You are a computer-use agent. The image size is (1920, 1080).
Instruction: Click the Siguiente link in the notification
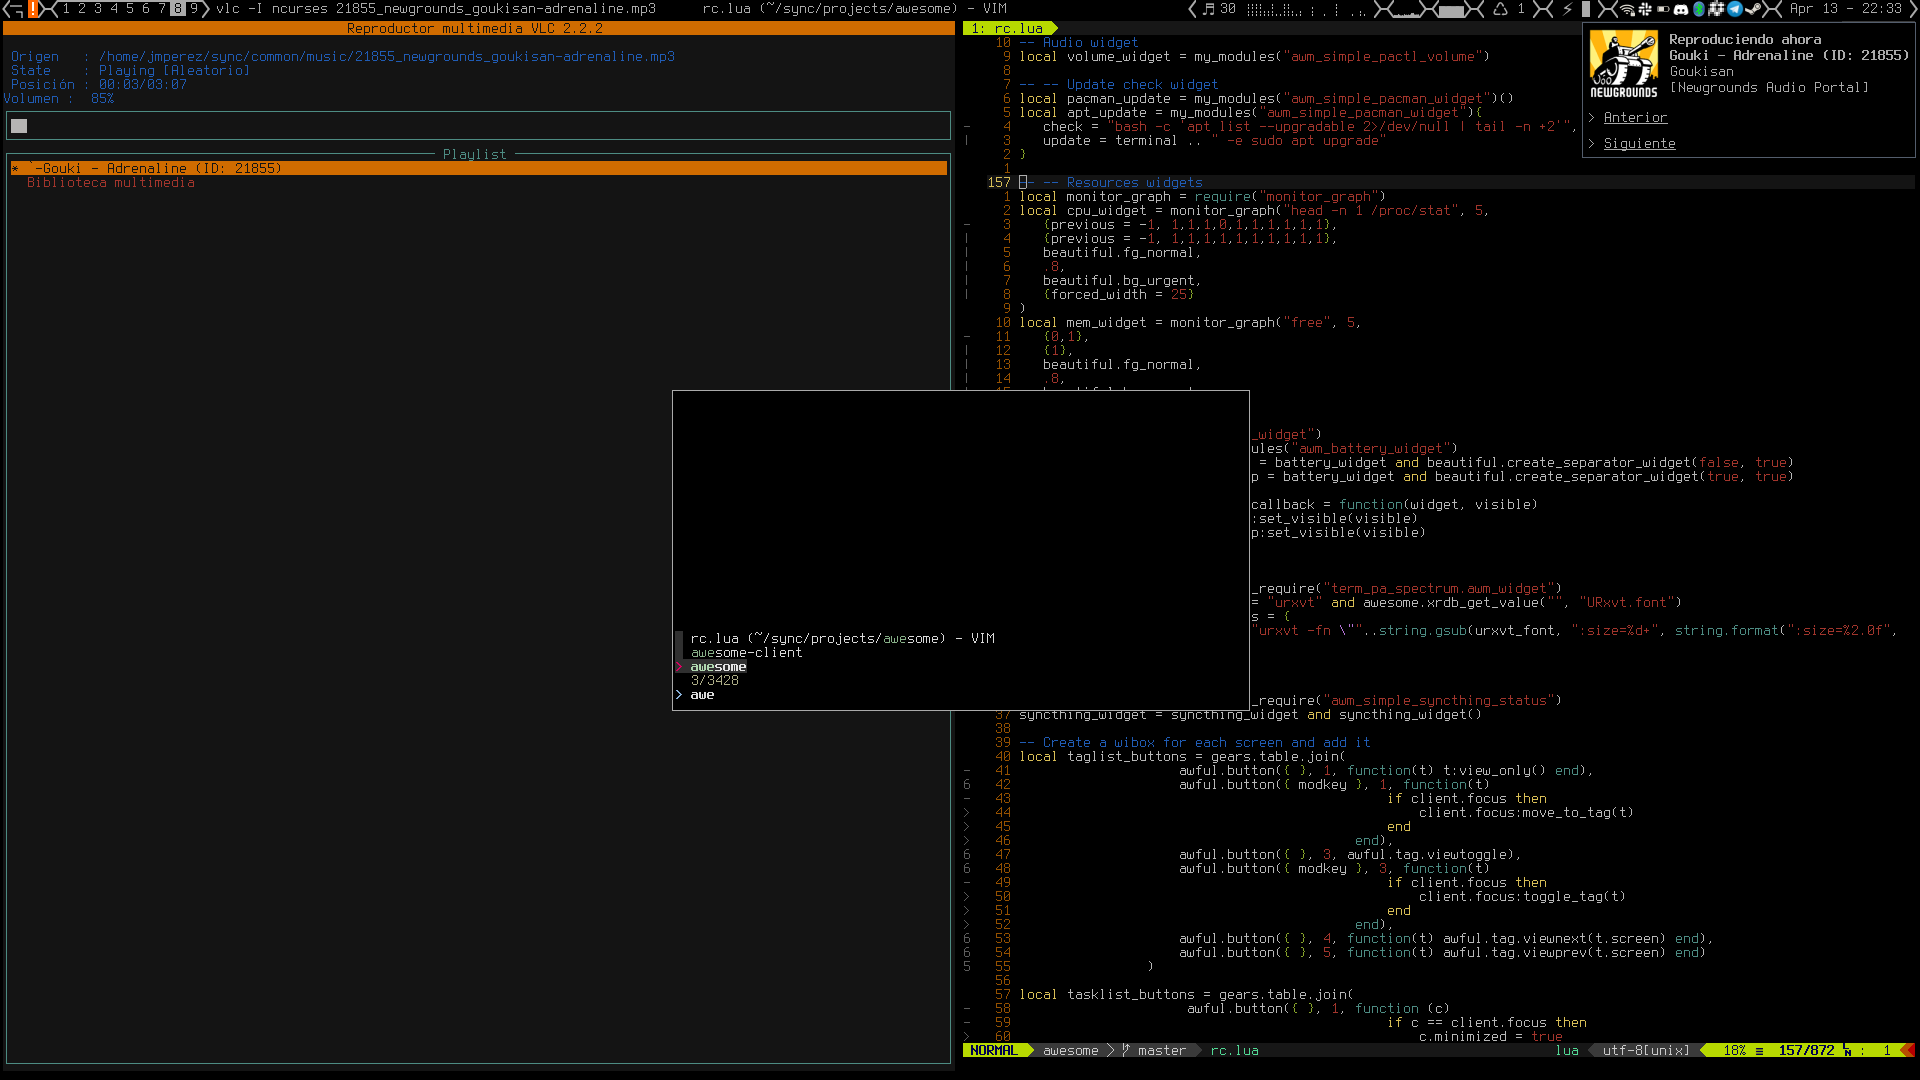[1639, 144]
